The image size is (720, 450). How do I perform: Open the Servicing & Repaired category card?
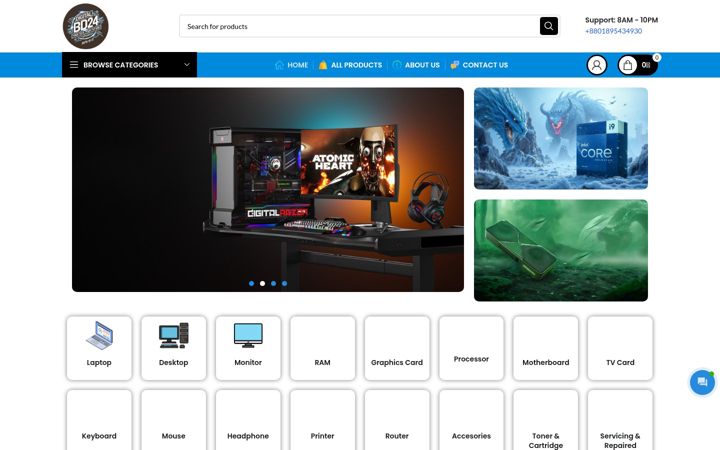620,420
